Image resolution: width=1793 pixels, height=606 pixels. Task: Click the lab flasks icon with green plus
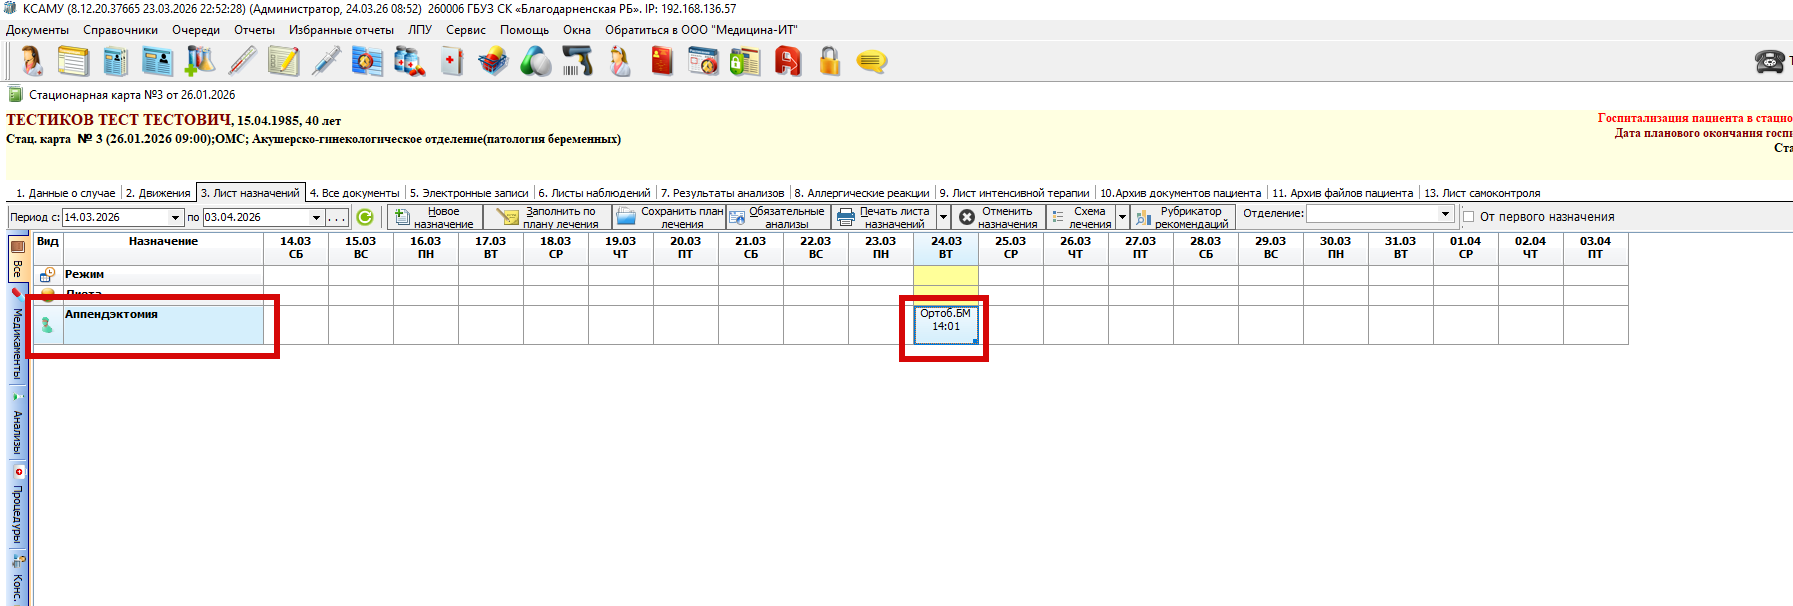pyautogui.click(x=200, y=62)
